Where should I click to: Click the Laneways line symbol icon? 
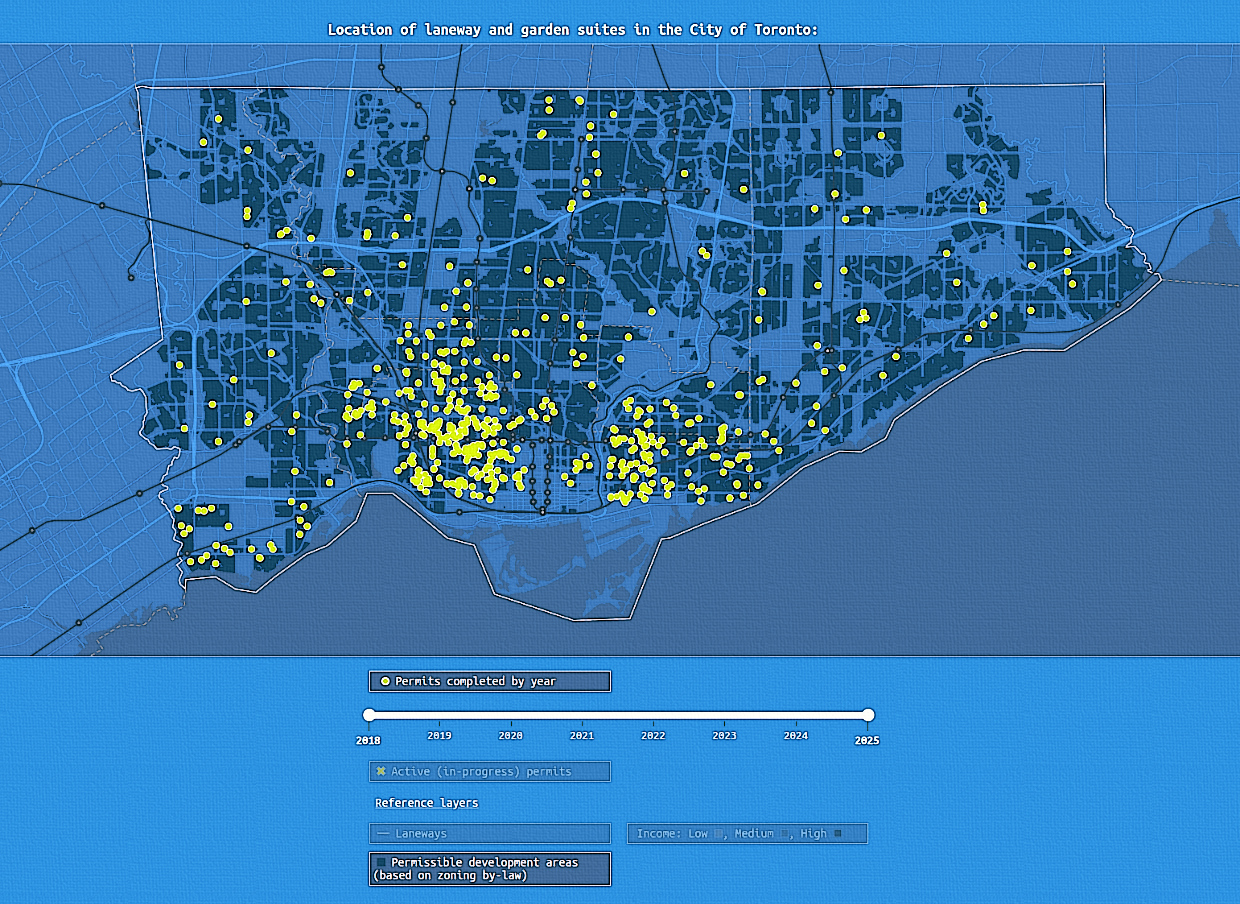point(384,834)
